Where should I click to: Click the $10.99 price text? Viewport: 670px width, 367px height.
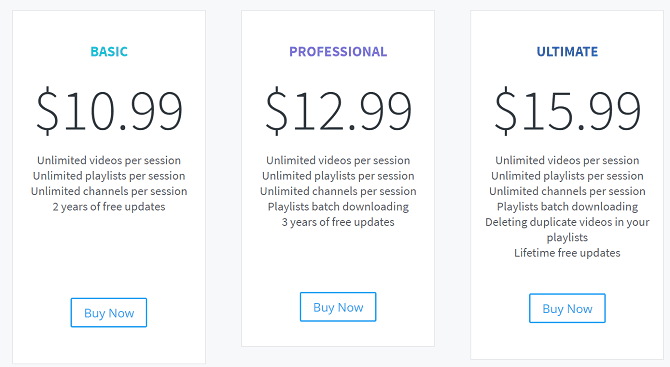click(109, 111)
